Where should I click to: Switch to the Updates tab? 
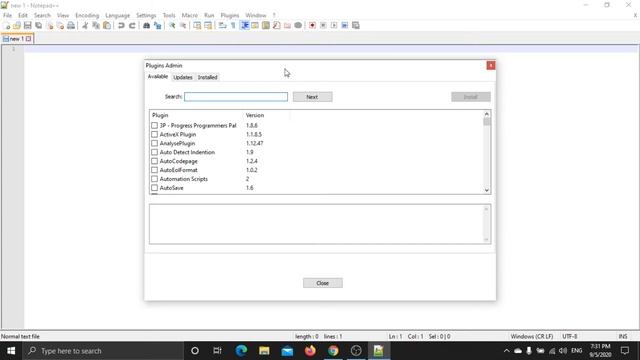click(182, 77)
